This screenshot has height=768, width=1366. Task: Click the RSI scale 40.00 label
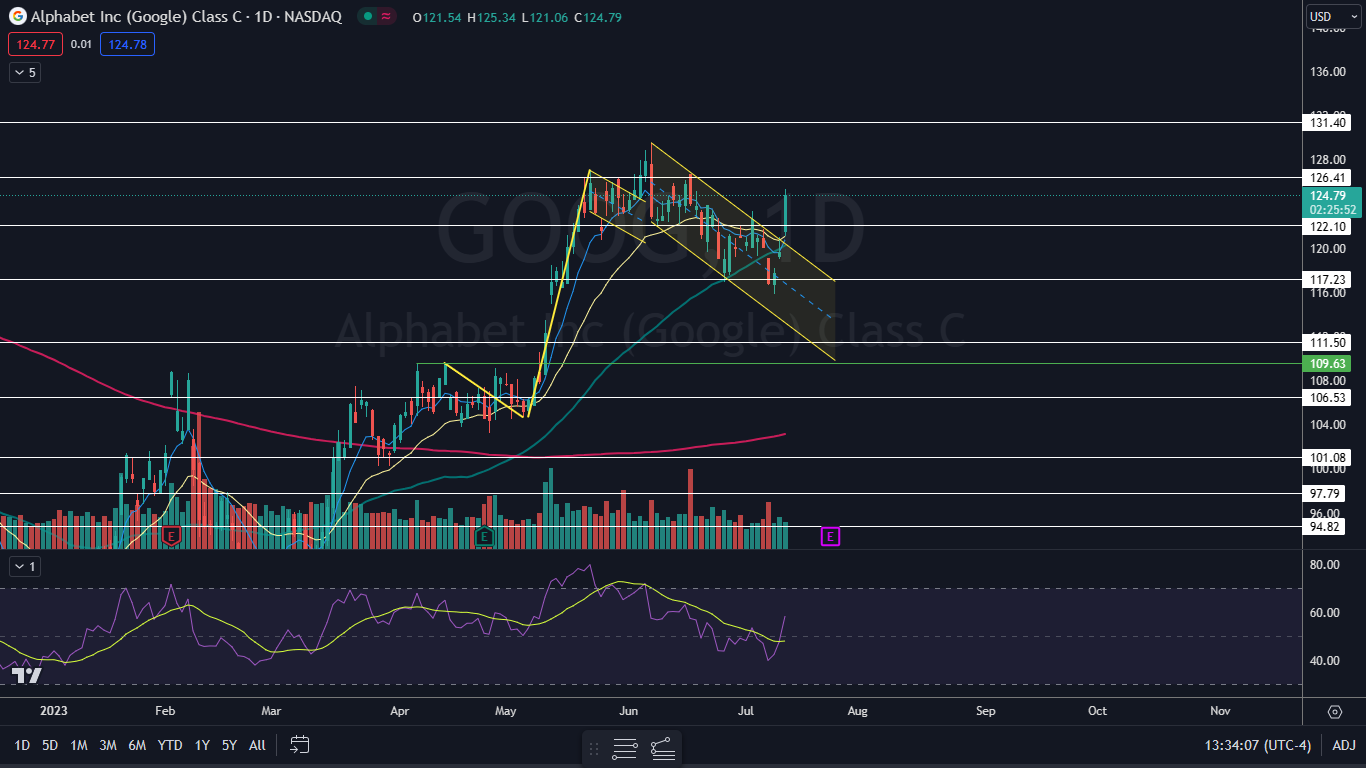pos(1324,660)
